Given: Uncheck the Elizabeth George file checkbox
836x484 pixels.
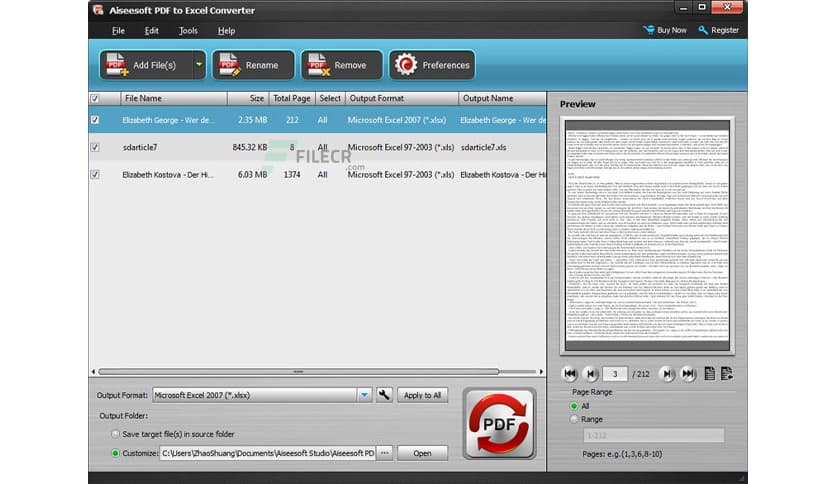Looking at the screenshot, I should [x=95, y=120].
